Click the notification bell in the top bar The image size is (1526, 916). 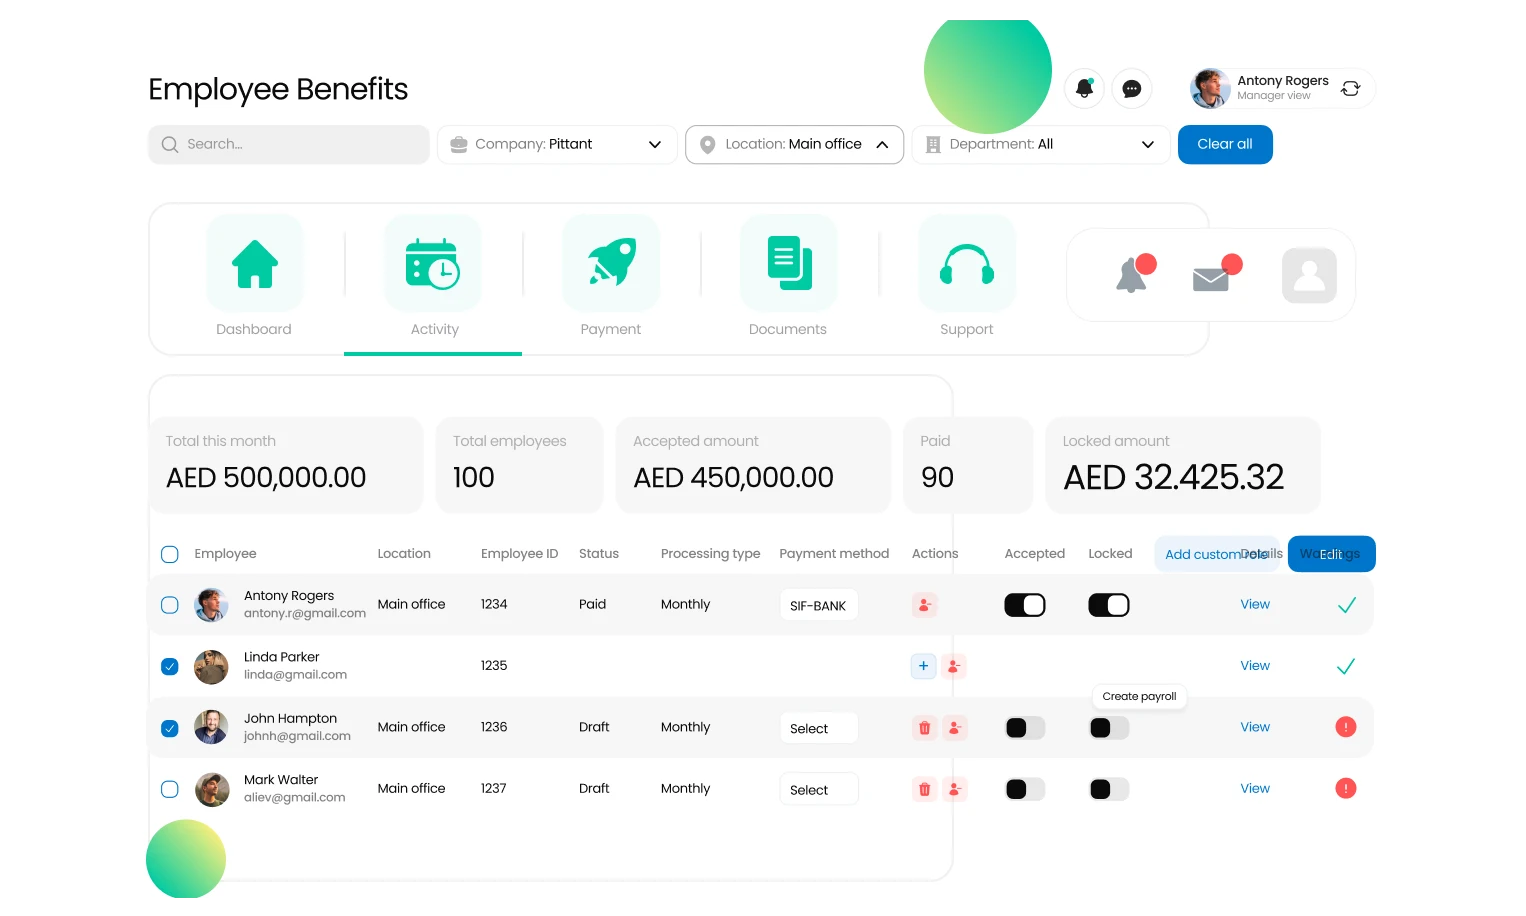coord(1084,88)
